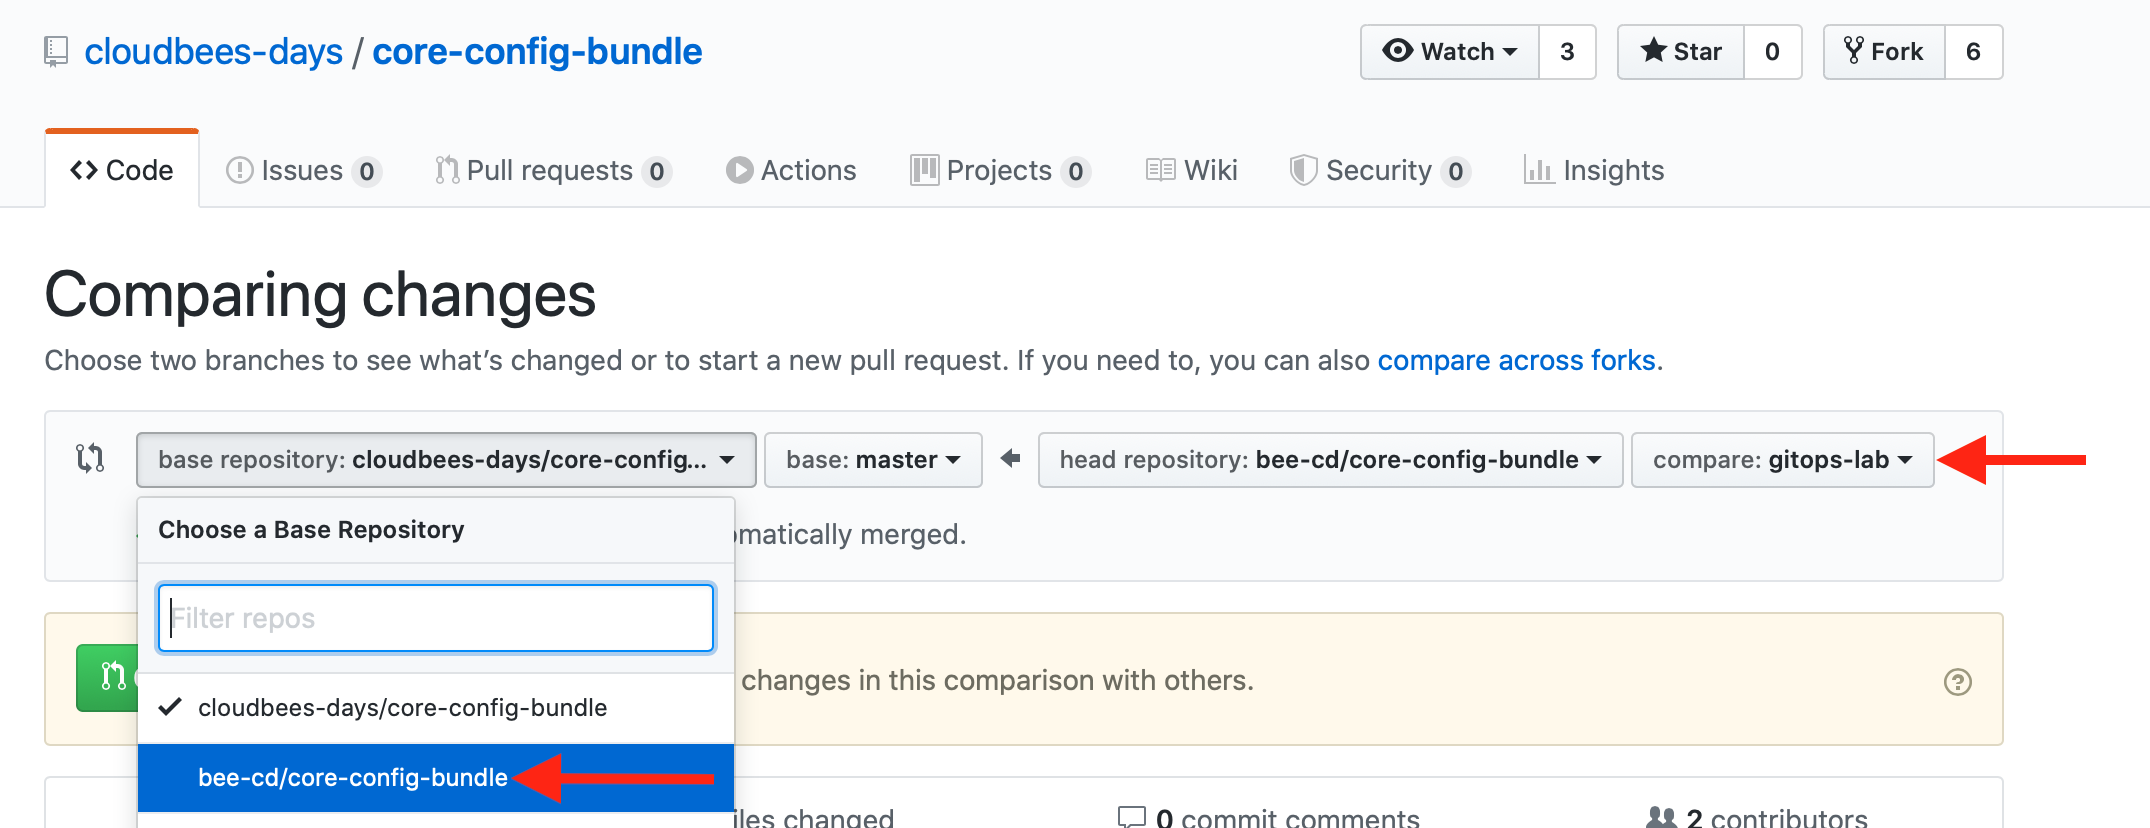Click the help question mark icon
This screenshot has height=828, width=2150.
pos(1957,682)
